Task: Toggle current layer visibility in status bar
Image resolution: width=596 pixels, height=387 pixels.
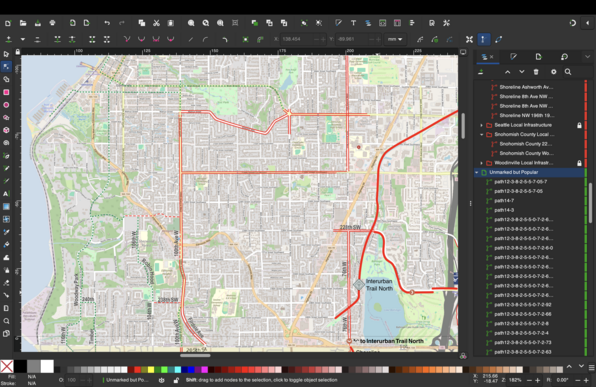Action: coord(162,380)
